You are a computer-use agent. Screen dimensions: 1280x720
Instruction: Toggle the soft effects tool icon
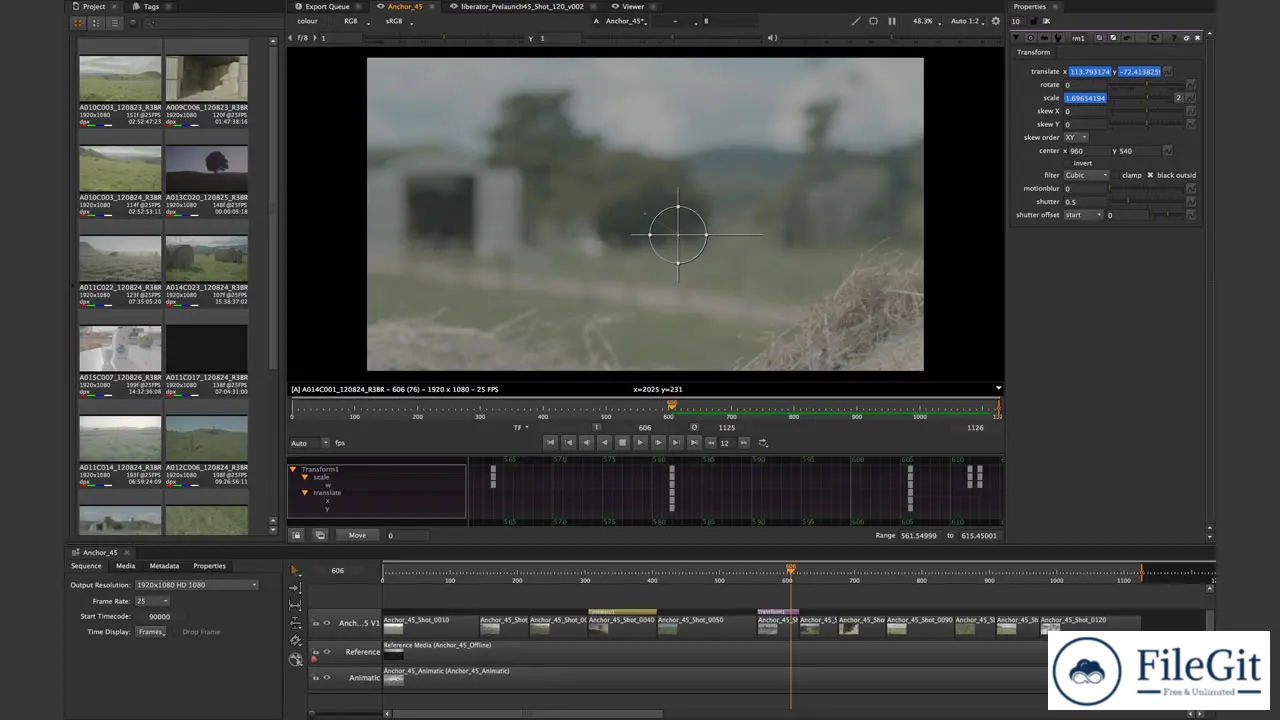[x=295, y=659]
